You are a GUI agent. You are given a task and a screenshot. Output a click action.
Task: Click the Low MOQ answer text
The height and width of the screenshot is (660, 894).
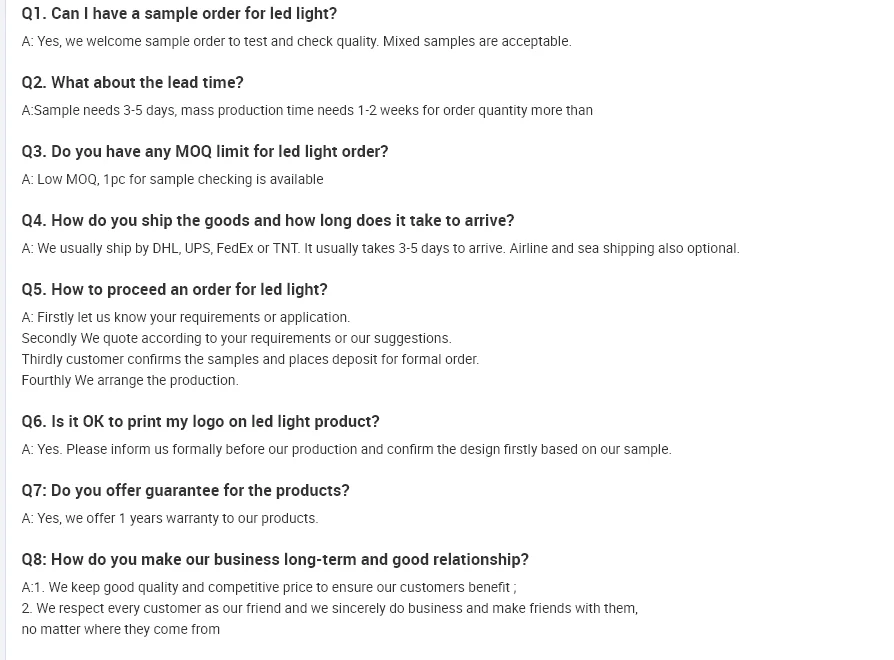172,179
